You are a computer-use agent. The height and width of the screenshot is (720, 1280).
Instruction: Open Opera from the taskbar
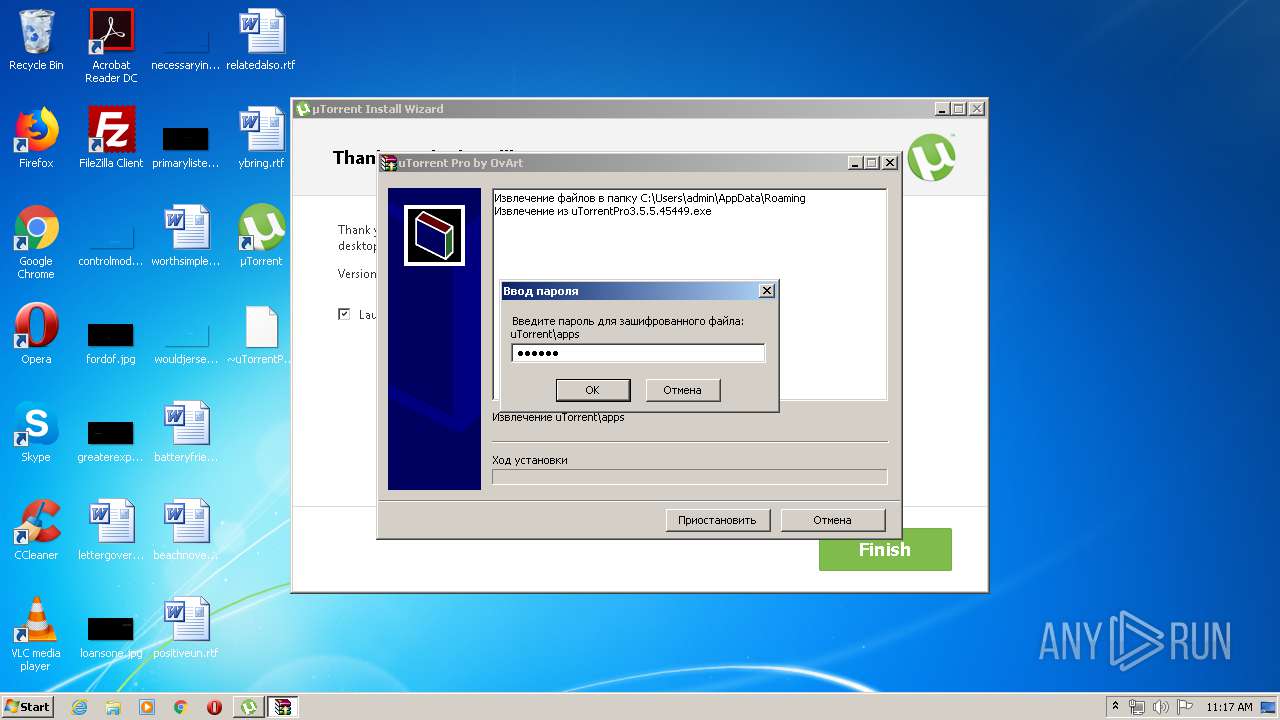[214, 707]
